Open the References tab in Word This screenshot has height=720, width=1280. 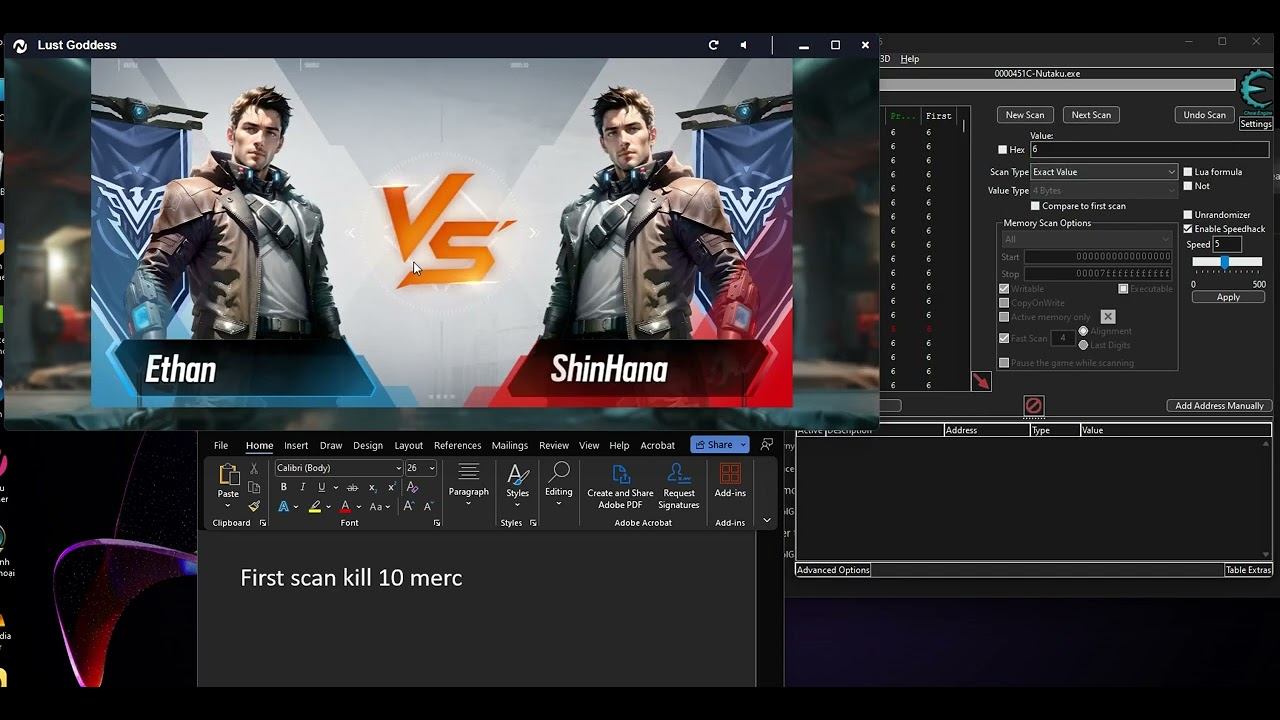tap(457, 445)
